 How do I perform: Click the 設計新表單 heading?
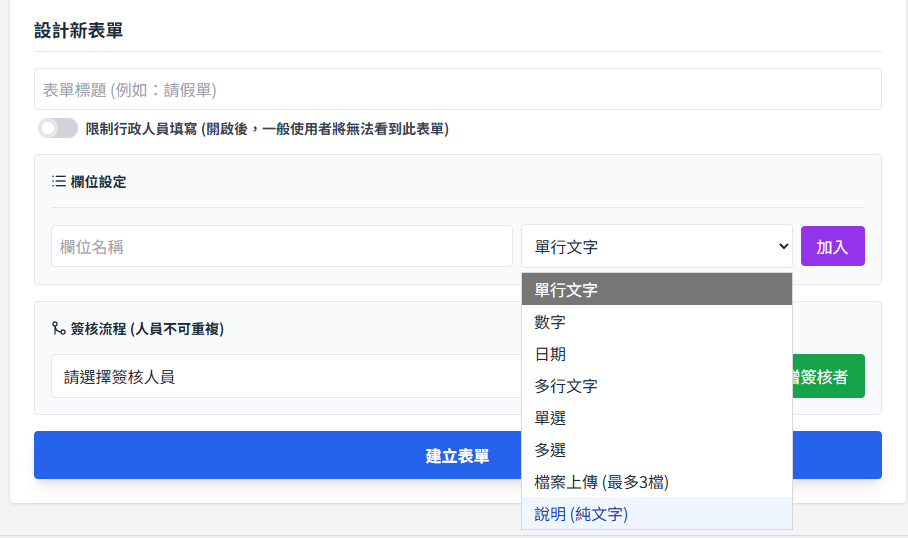(x=79, y=30)
